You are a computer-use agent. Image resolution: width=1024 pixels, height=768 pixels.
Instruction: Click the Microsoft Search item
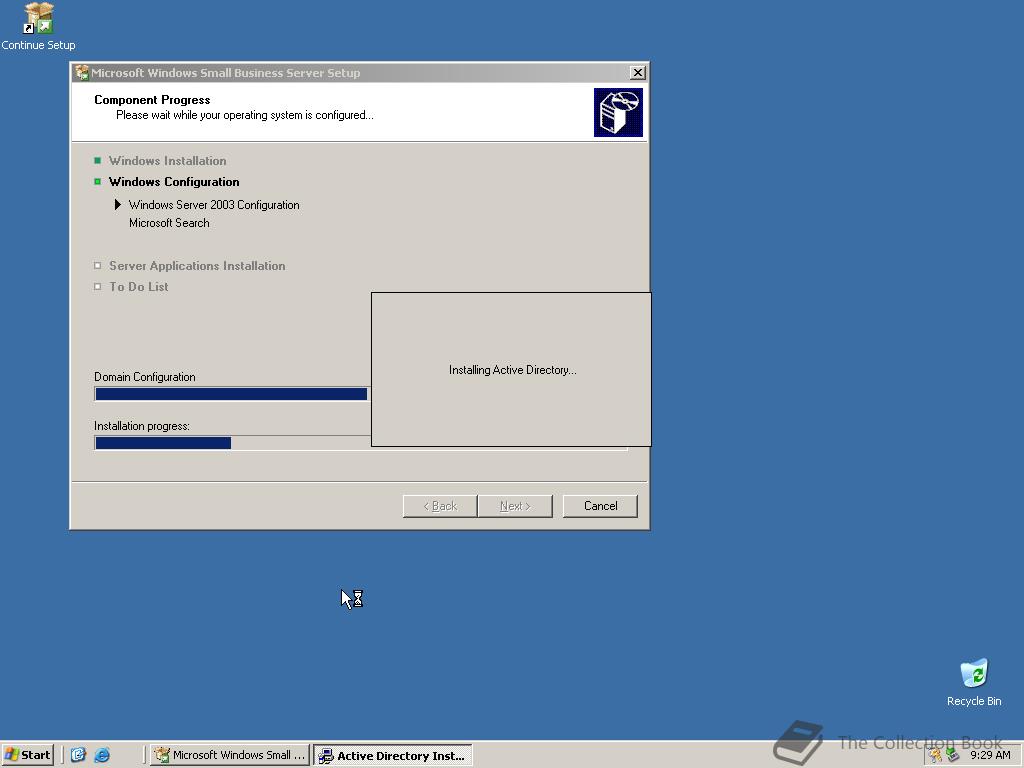pyautogui.click(x=169, y=223)
